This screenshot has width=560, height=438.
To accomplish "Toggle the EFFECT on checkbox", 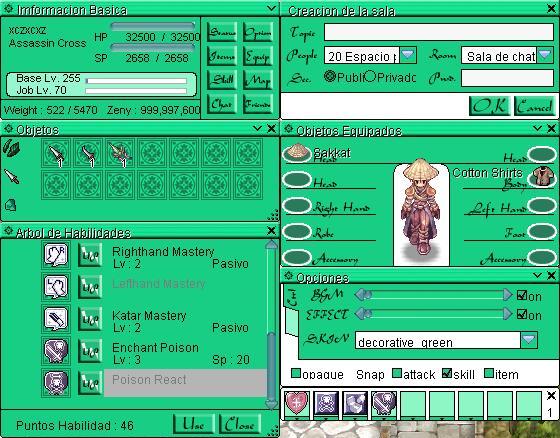I will pos(522,314).
